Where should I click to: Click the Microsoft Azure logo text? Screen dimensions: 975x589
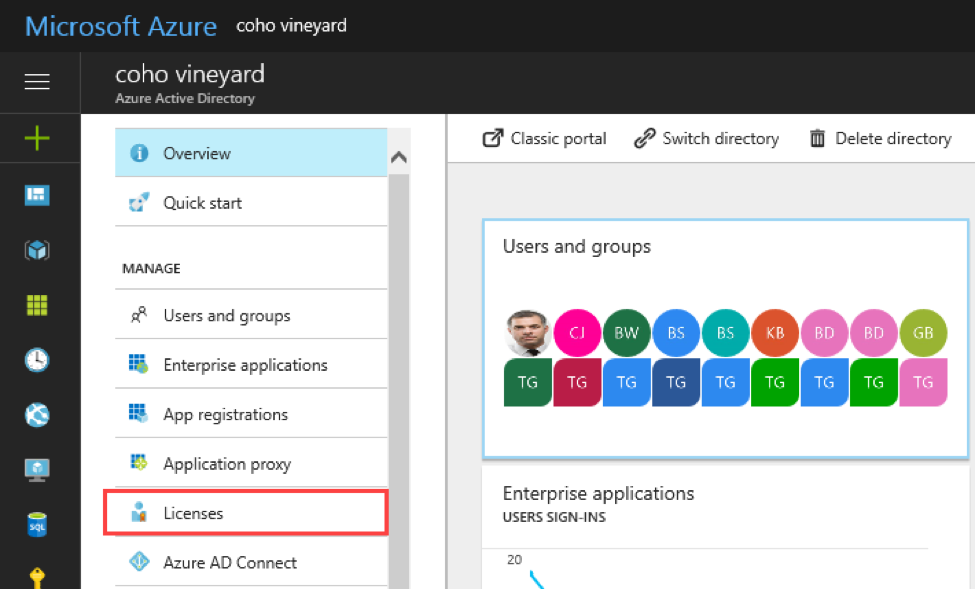(x=121, y=26)
